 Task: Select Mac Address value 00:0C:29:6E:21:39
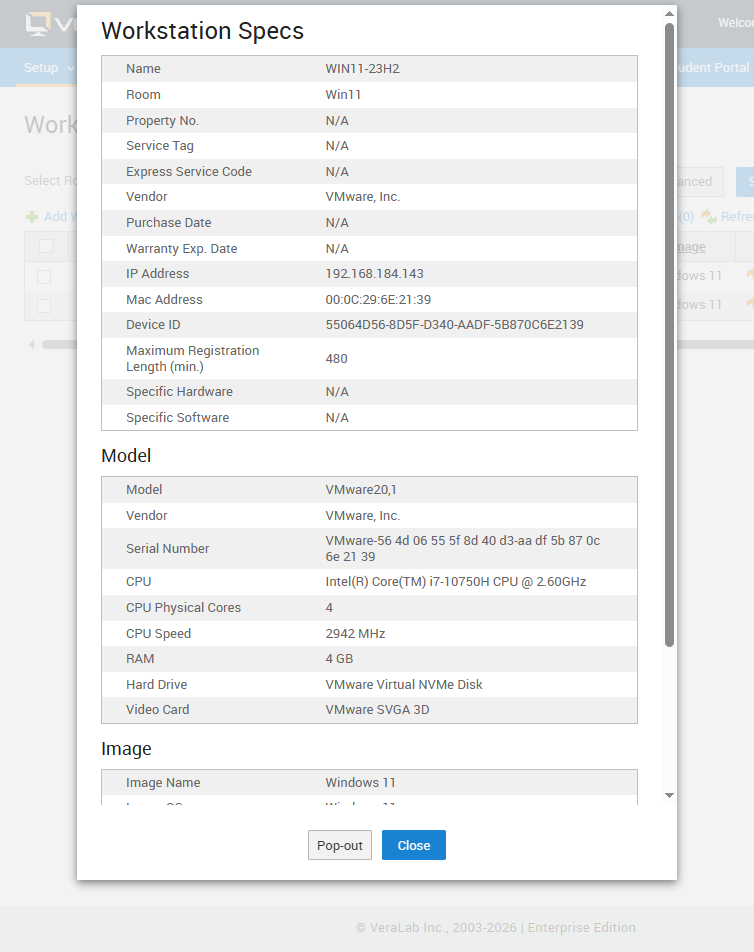(378, 299)
